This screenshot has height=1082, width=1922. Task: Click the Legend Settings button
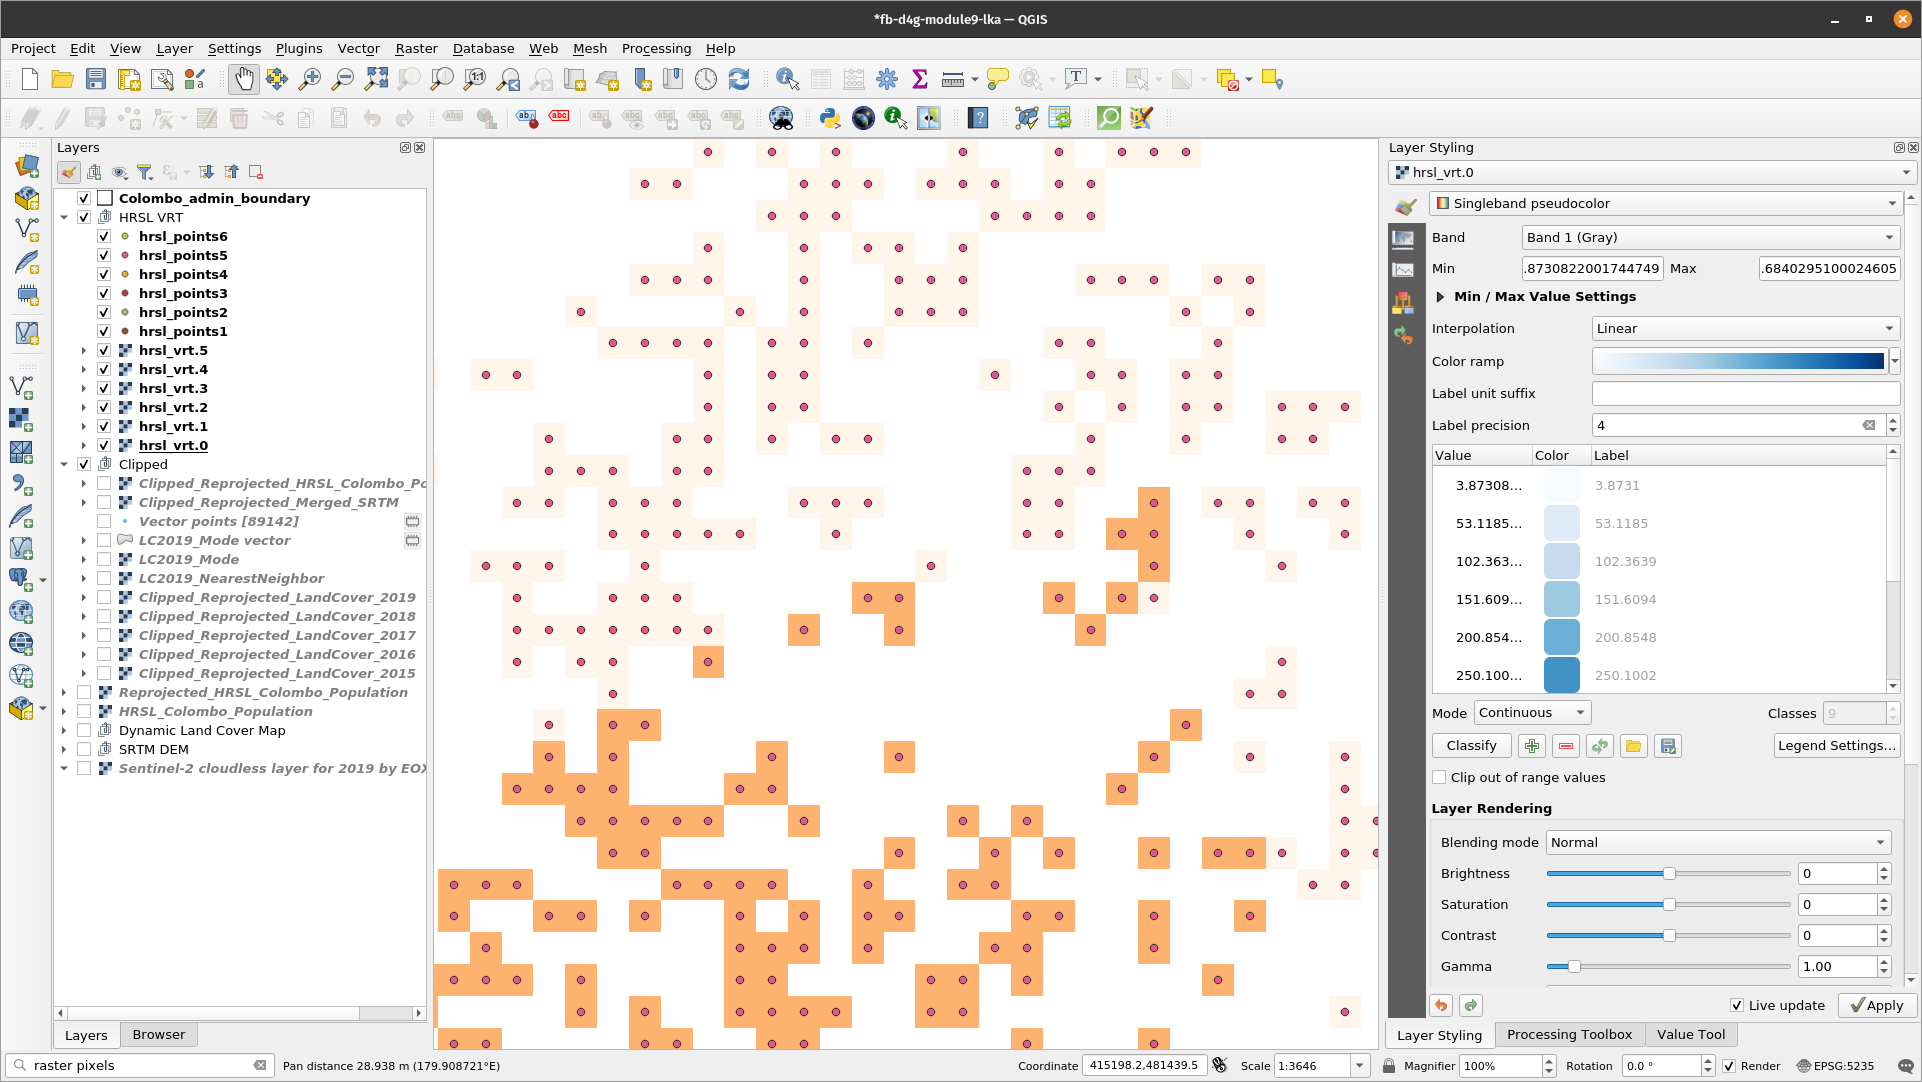pos(1837,746)
